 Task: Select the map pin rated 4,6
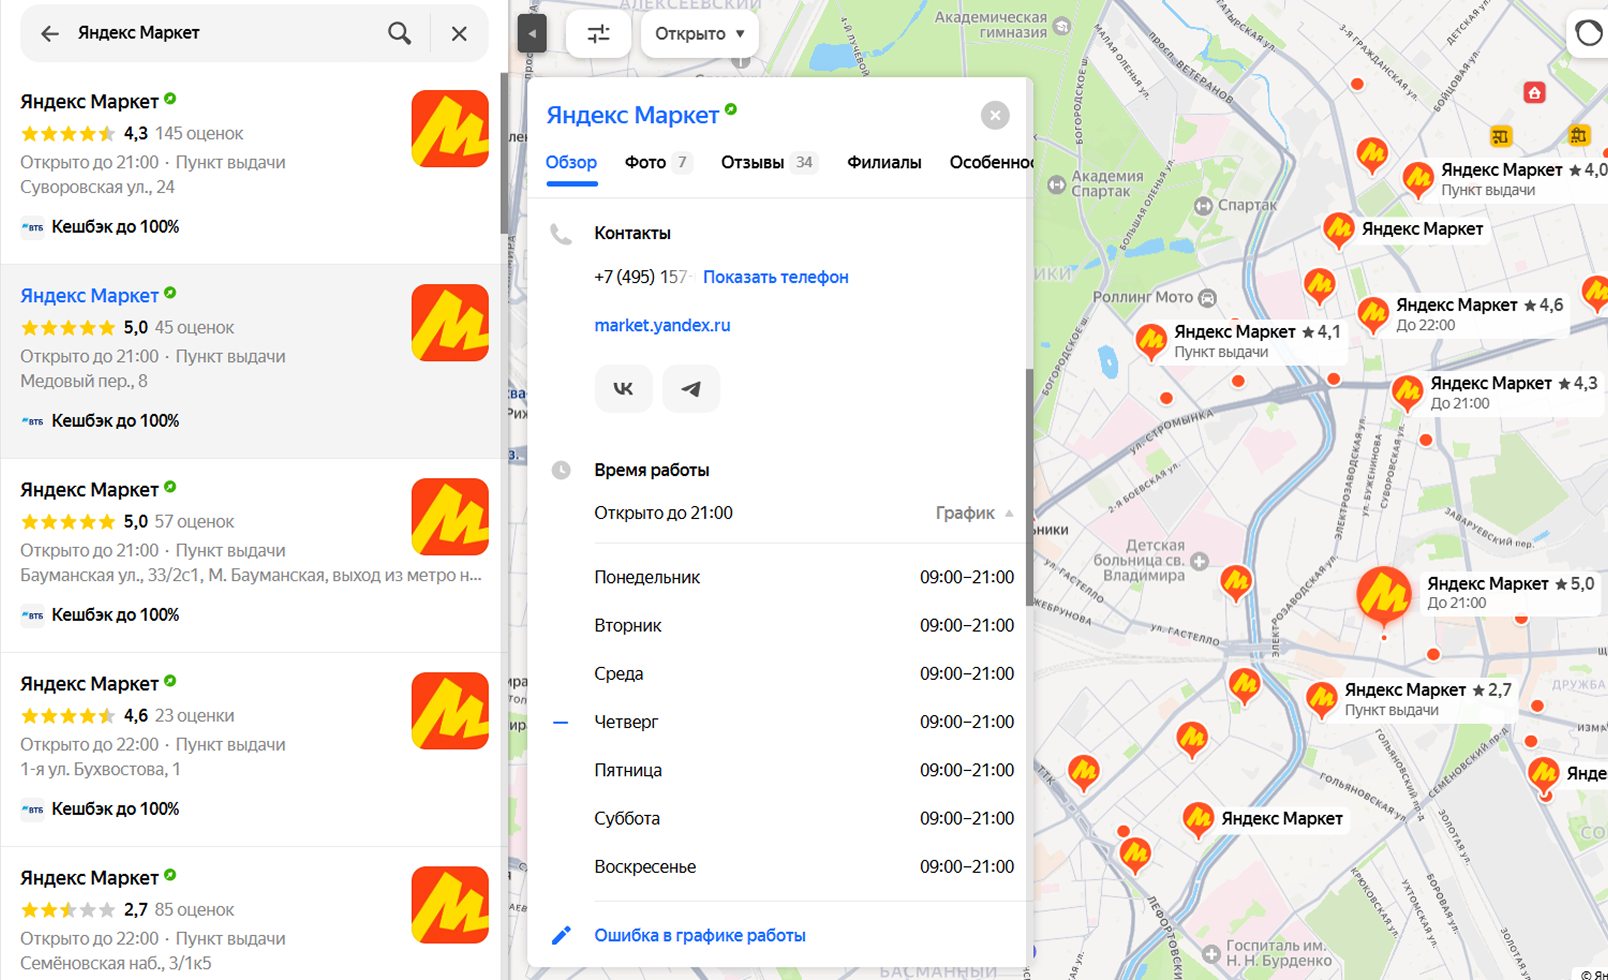click(x=1373, y=314)
